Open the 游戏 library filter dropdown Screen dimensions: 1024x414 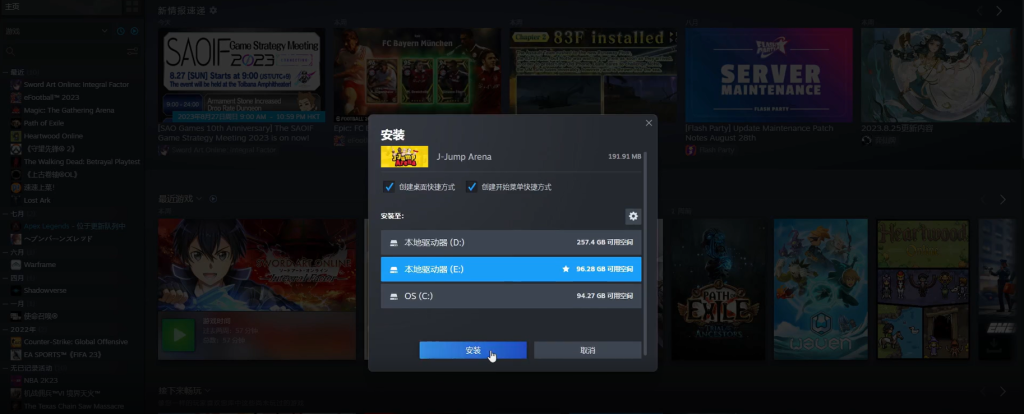pos(56,31)
